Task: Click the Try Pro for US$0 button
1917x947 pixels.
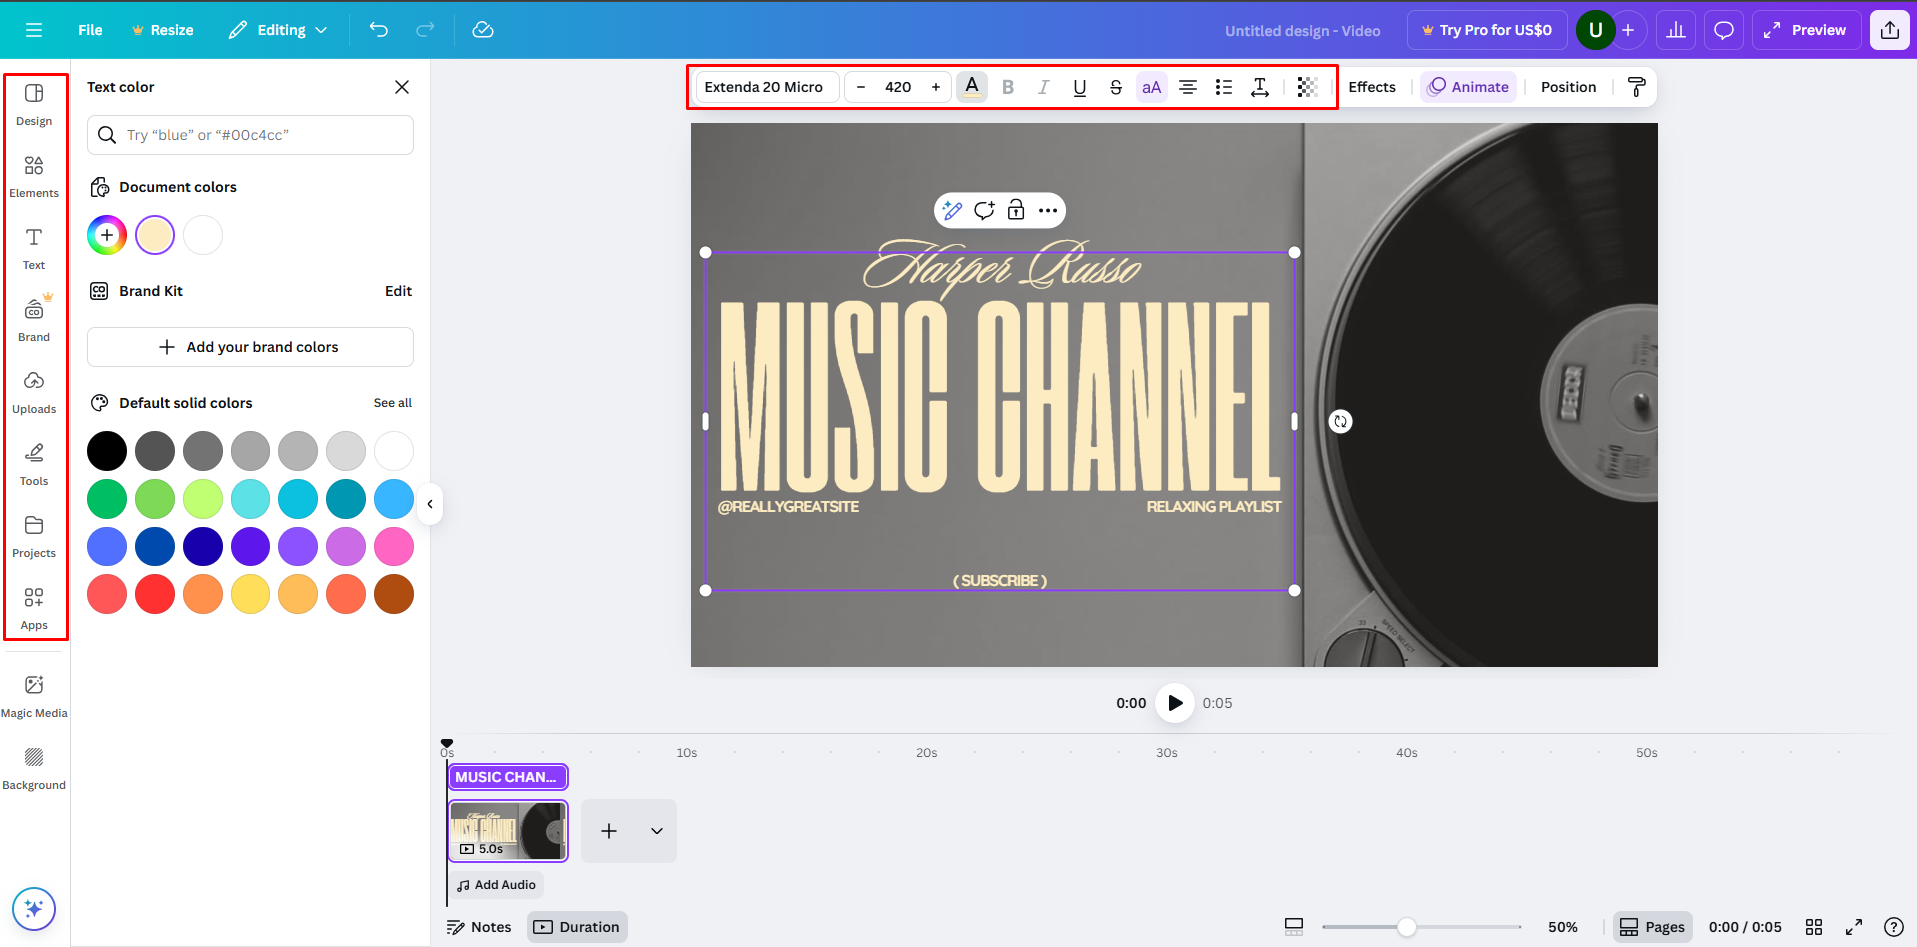Action: [x=1487, y=30]
